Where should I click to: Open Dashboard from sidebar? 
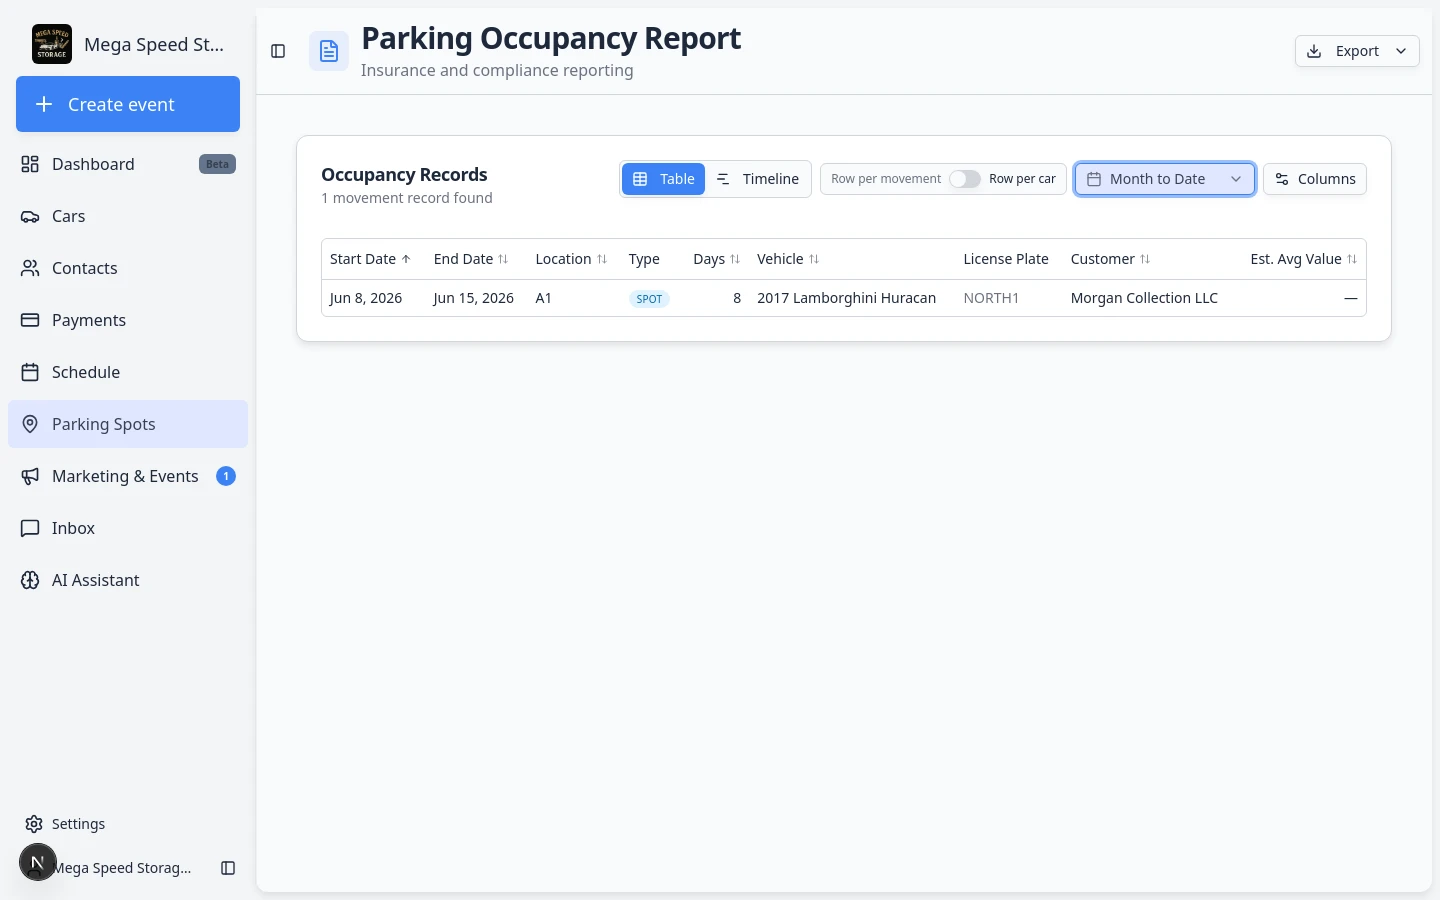128,164
